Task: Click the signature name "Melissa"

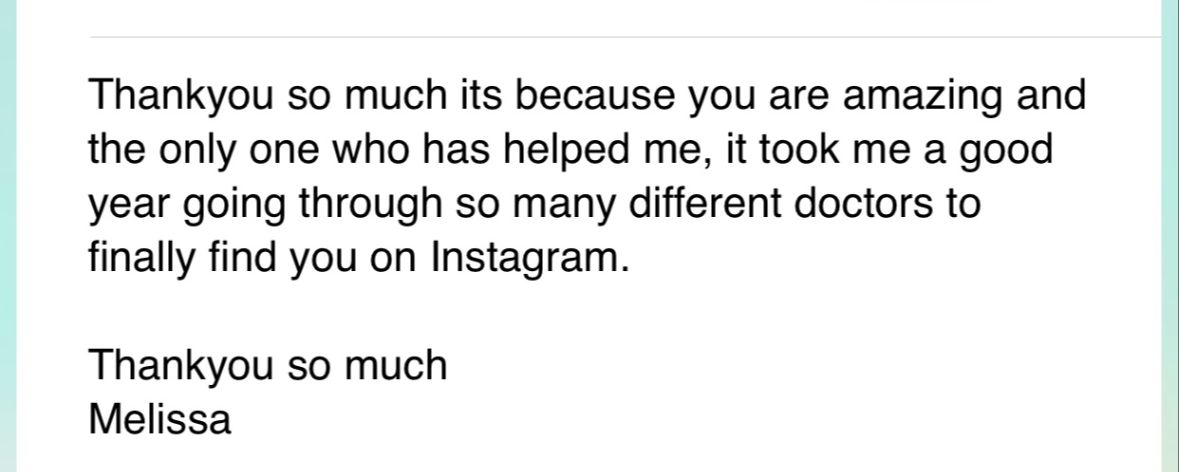Action: [x=160, y=418]
